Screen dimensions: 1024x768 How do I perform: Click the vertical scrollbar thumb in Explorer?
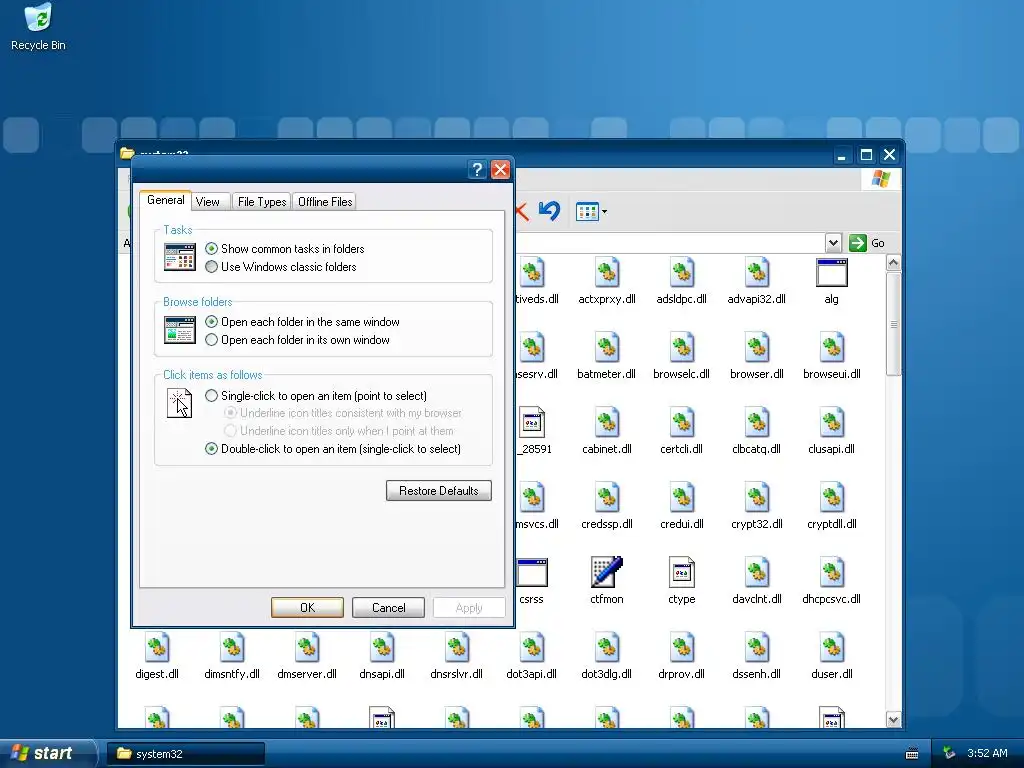893,325
